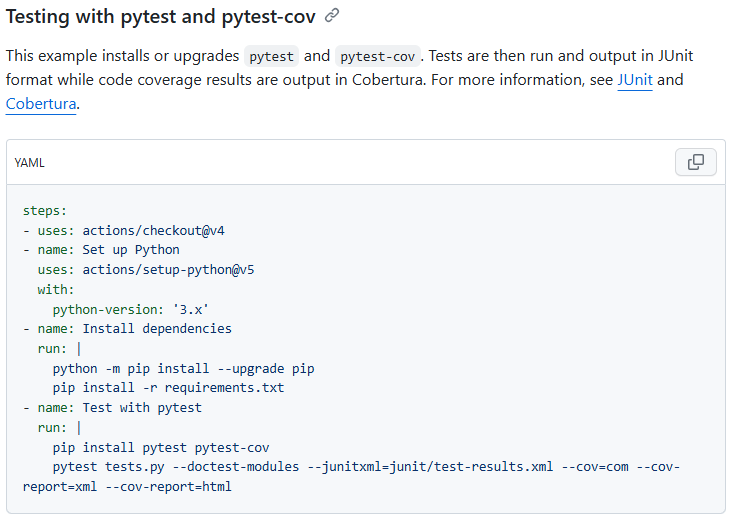Click the "pip install -r requirements.txt" line
Screen dimensions: 730x518
click(x=169, y=388)
